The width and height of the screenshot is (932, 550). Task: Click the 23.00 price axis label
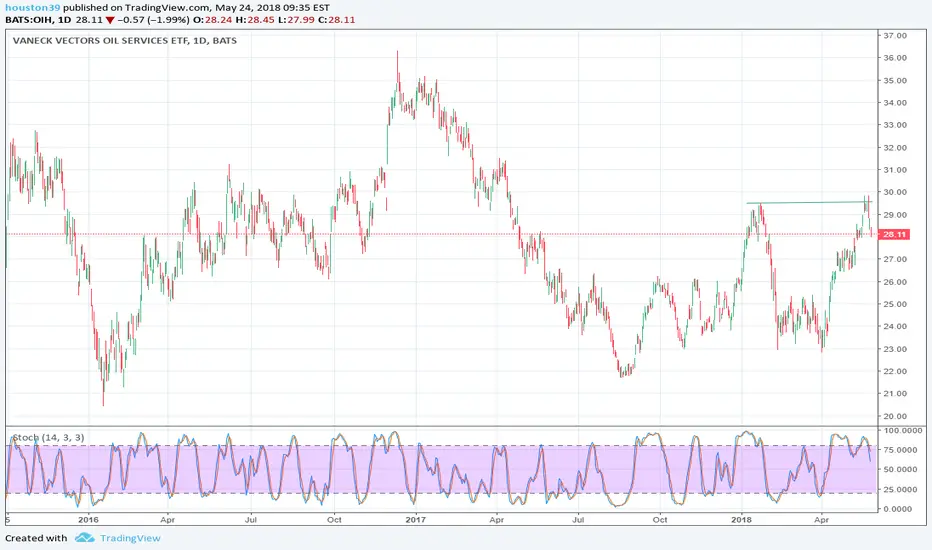[x=895, y=349]
